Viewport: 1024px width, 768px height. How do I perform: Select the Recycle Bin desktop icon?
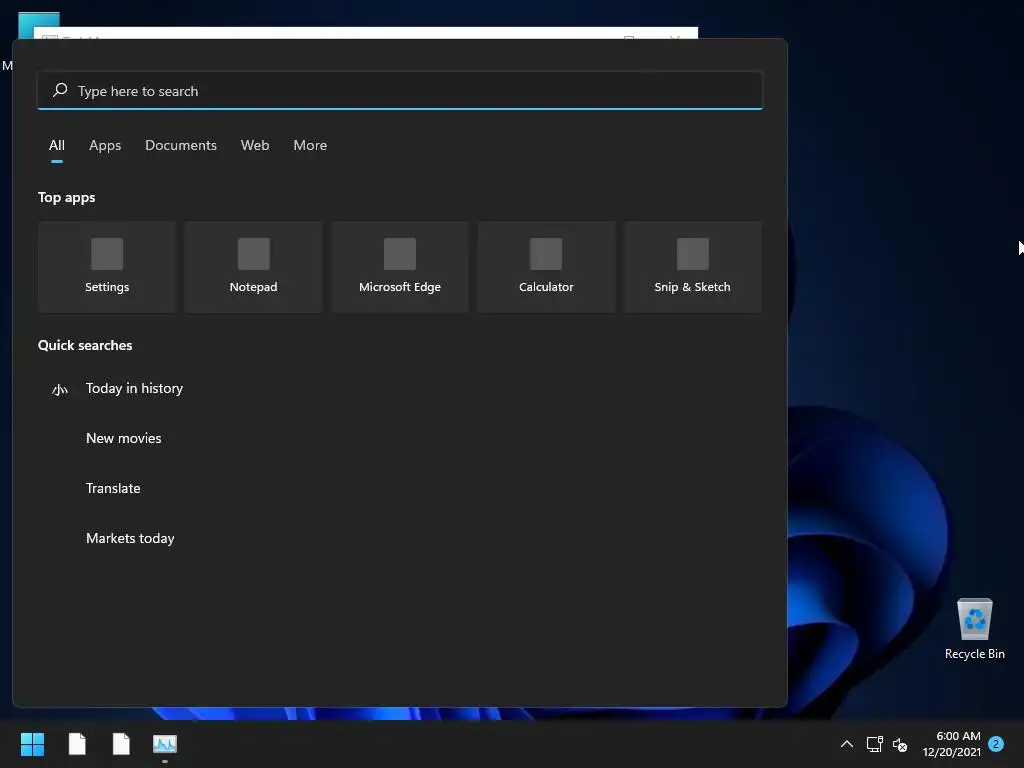coord(974,628)
